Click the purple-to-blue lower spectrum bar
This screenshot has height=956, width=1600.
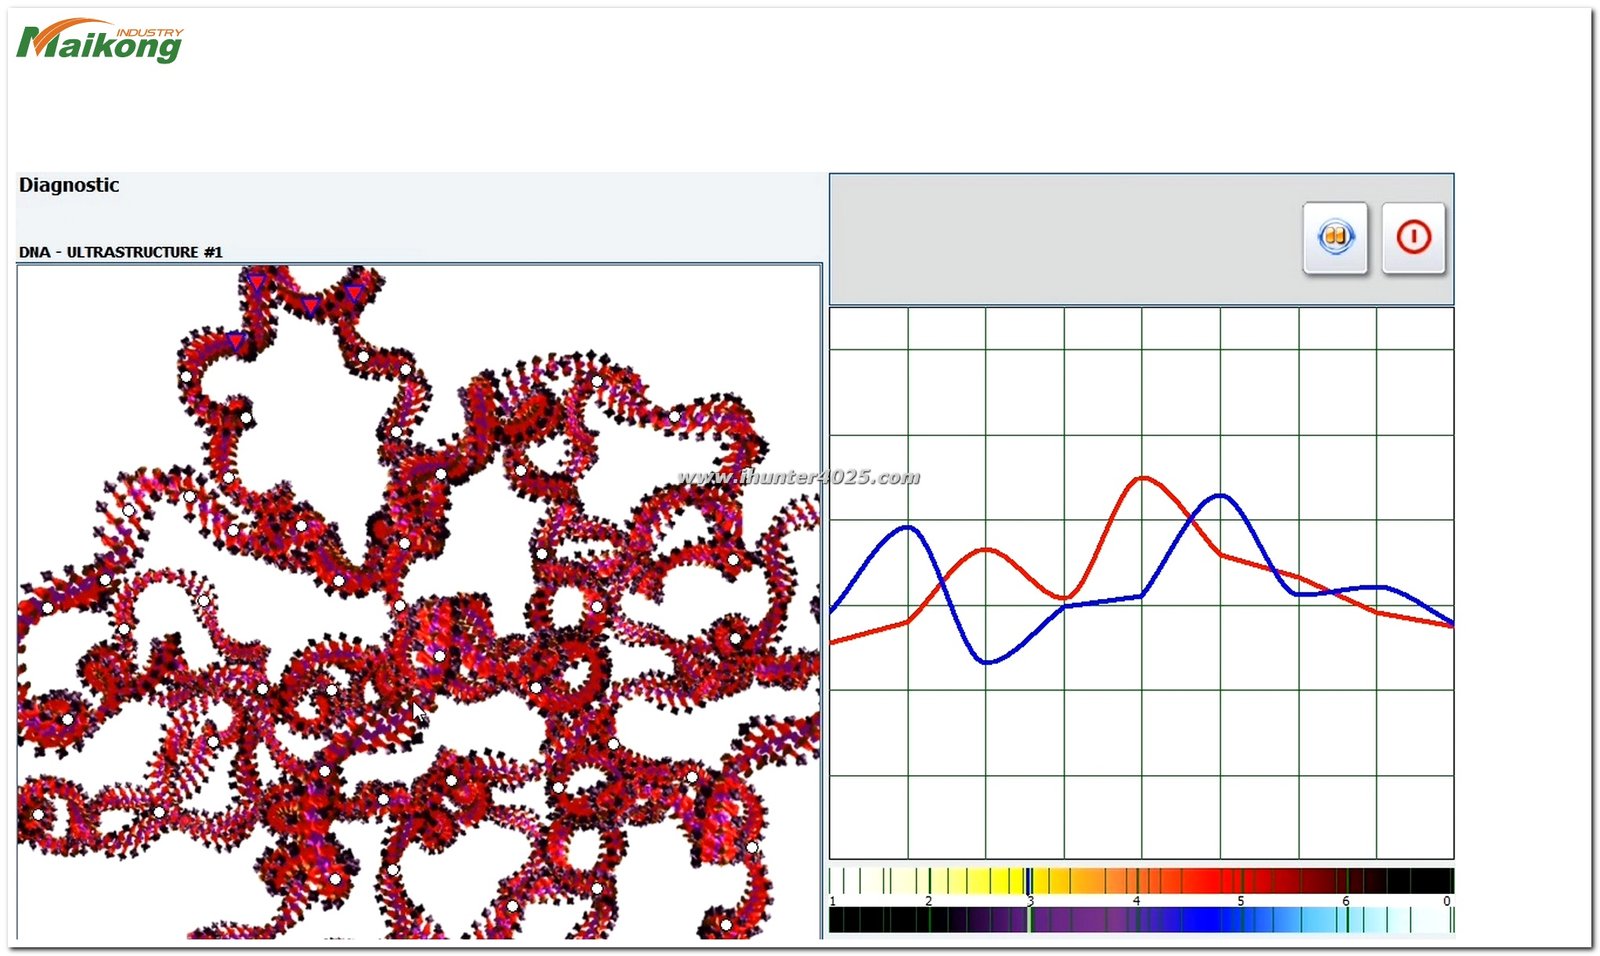tap(1140, 920)
